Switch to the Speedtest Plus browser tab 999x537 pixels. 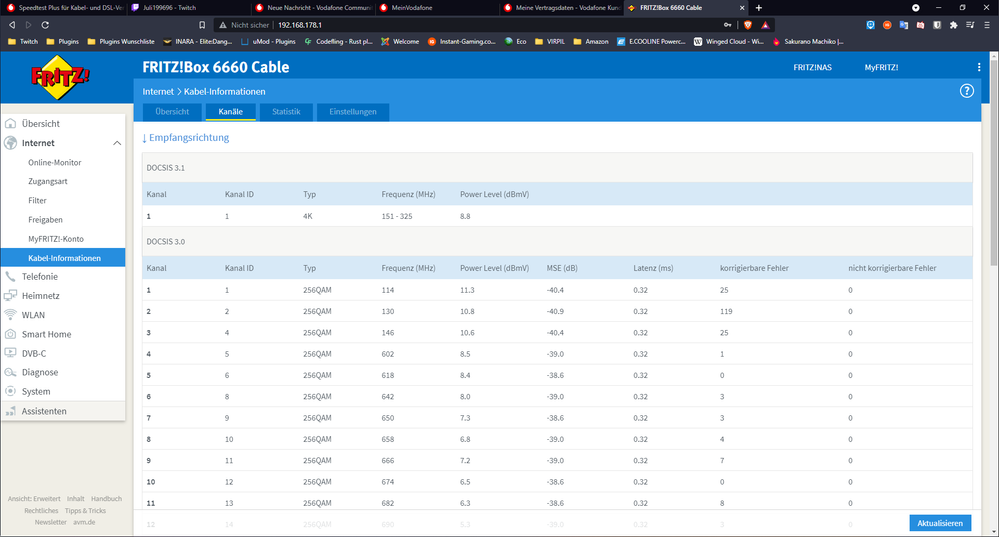tap(64, 8)
